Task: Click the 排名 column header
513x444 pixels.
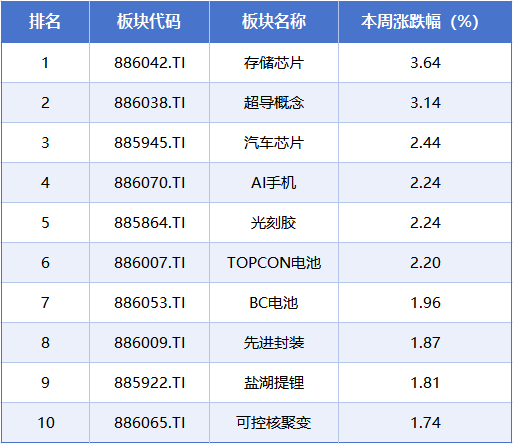Action: click(45, 22)
